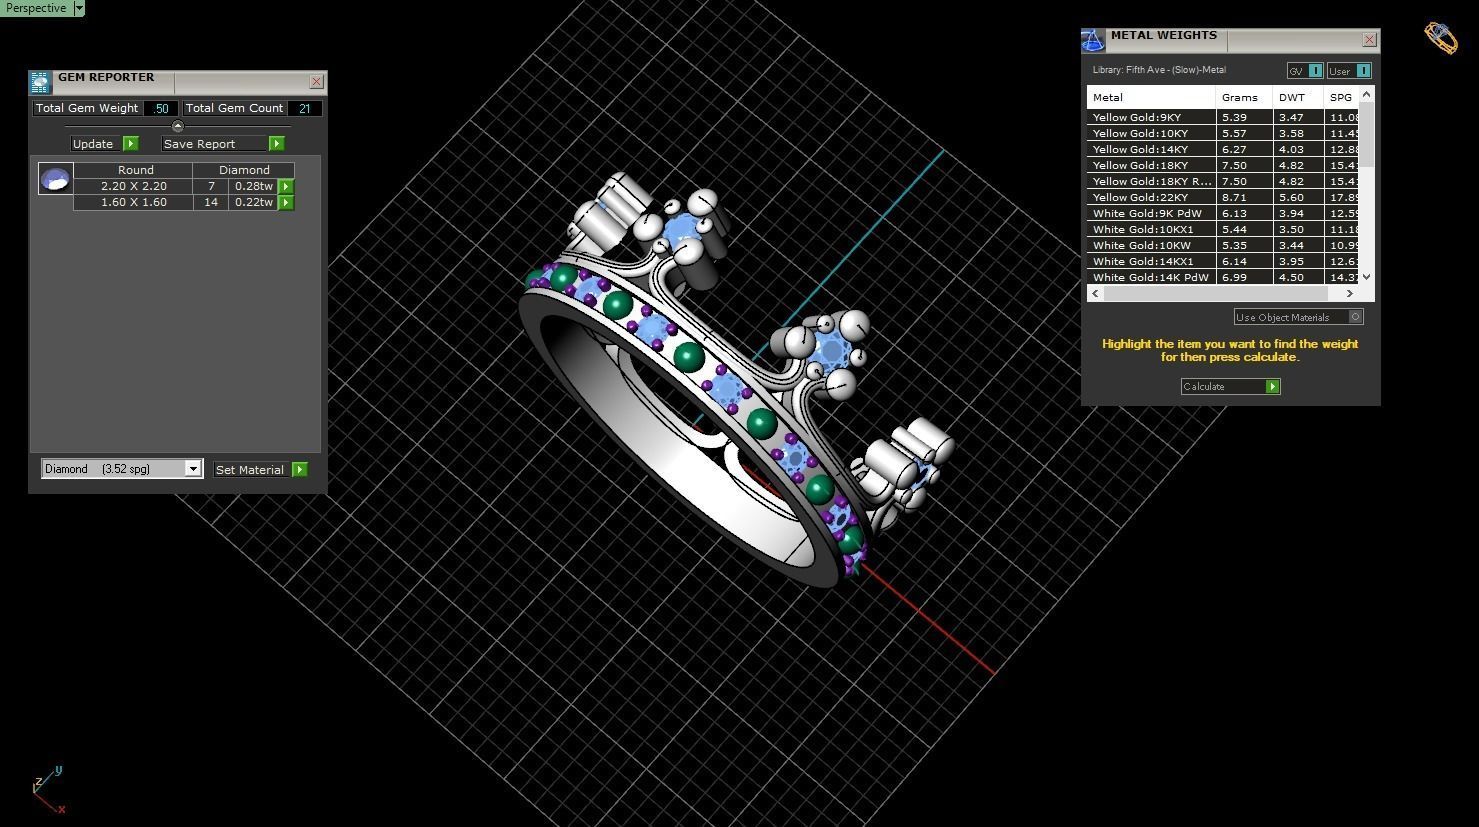The width and height of the screenshot is (1479, 827).
Task: Click green arrow on 2.20 X 2.20 row
Action: pos(286,187)
